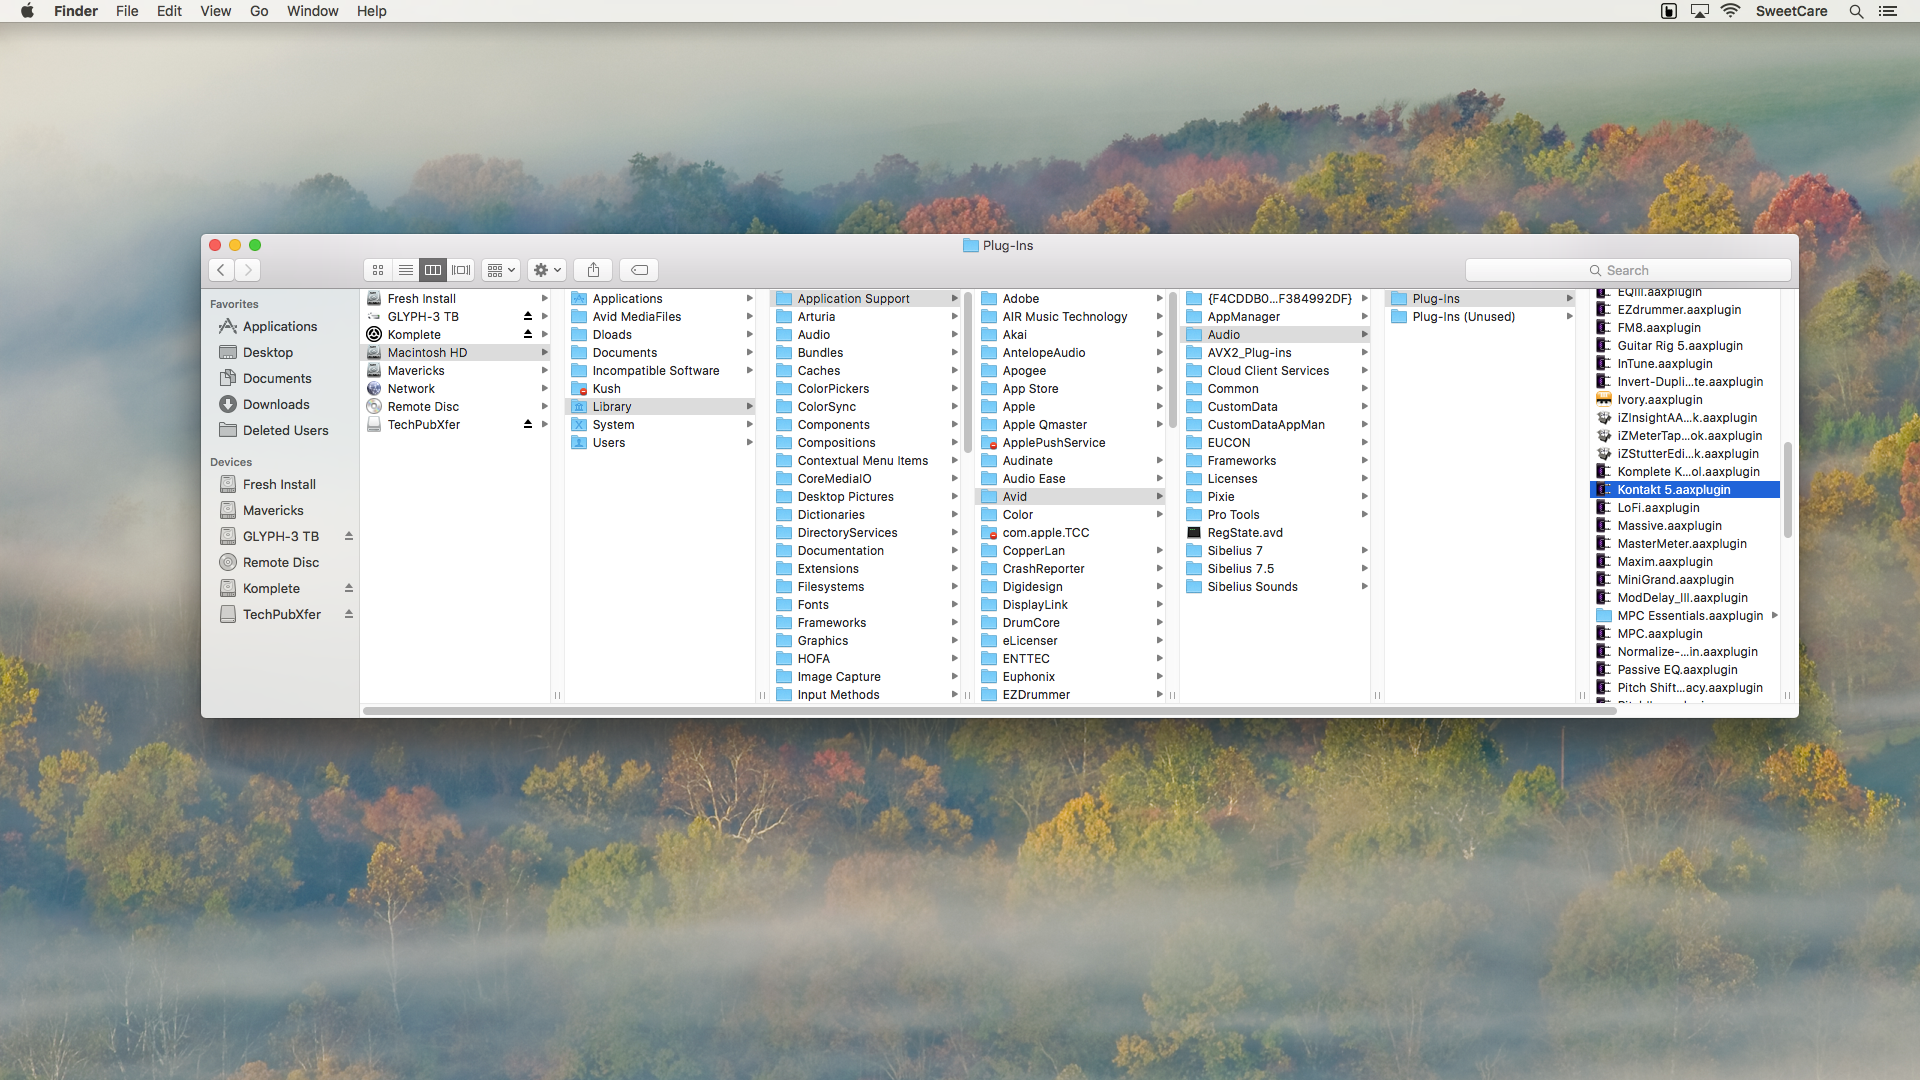Select column view toolbar button
The height and width of the screenshot is (1080, 1920).
tap(433, 270)
